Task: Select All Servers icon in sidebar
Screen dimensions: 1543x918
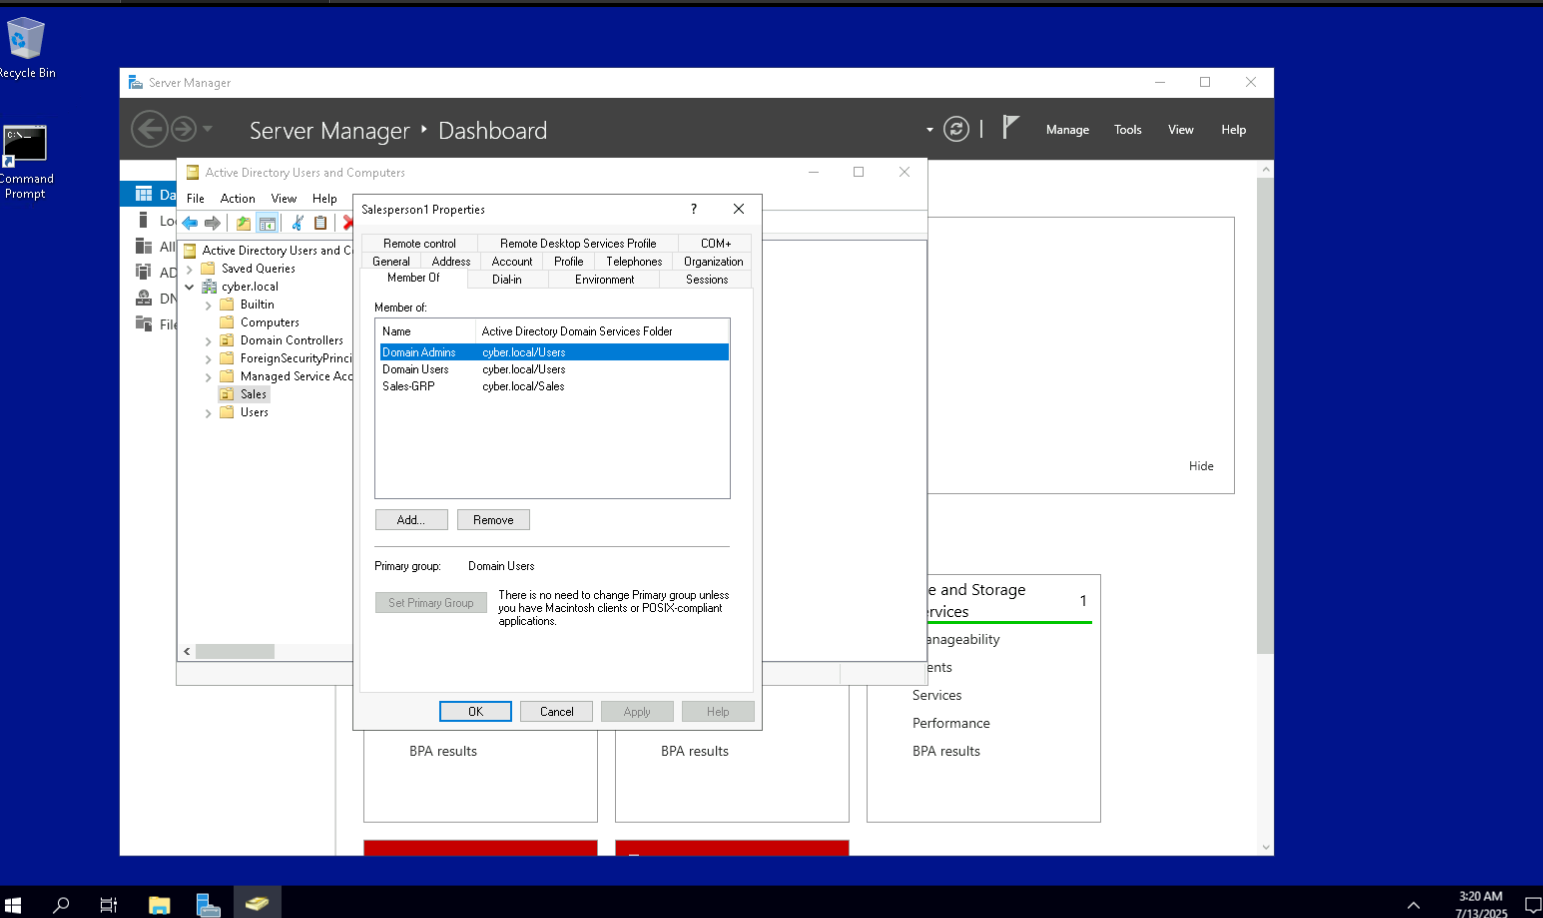Action: point(143,246)
